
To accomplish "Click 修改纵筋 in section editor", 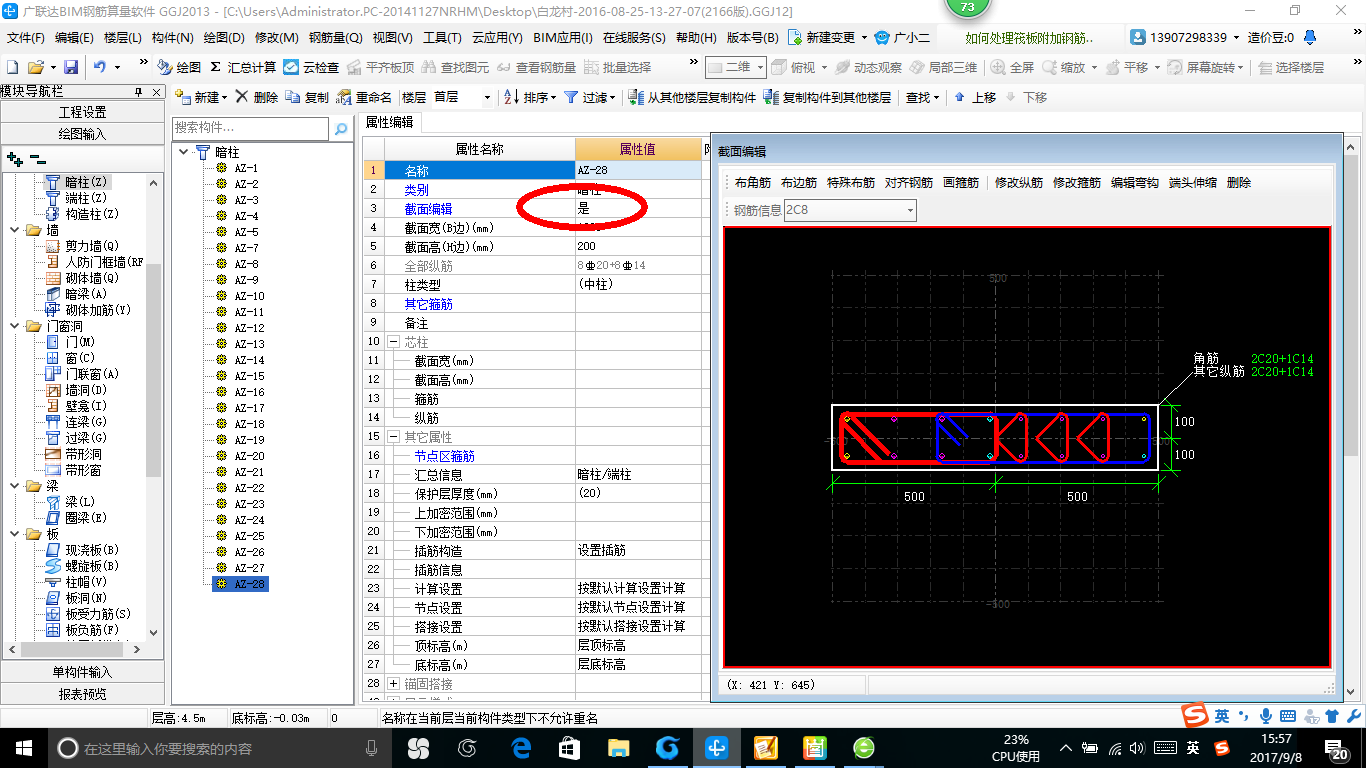I will point(1019,183).
